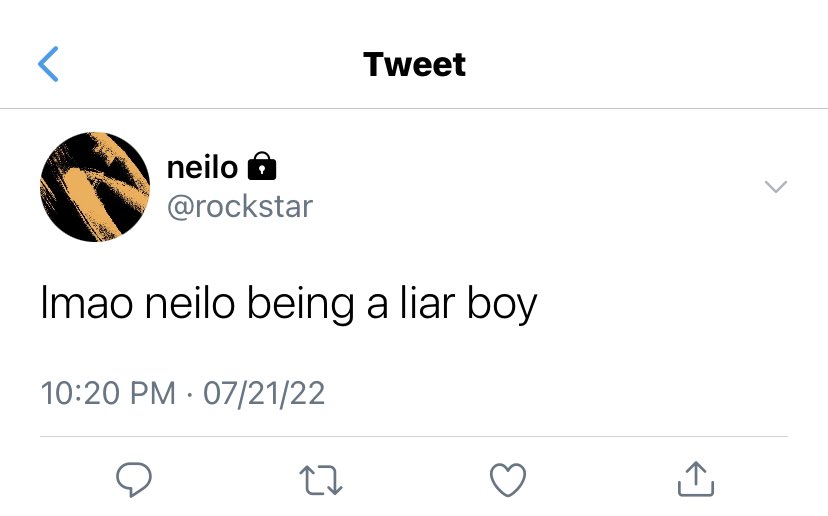Reply with the speech bubble icon
828x516 pixels.
point(134,480)
